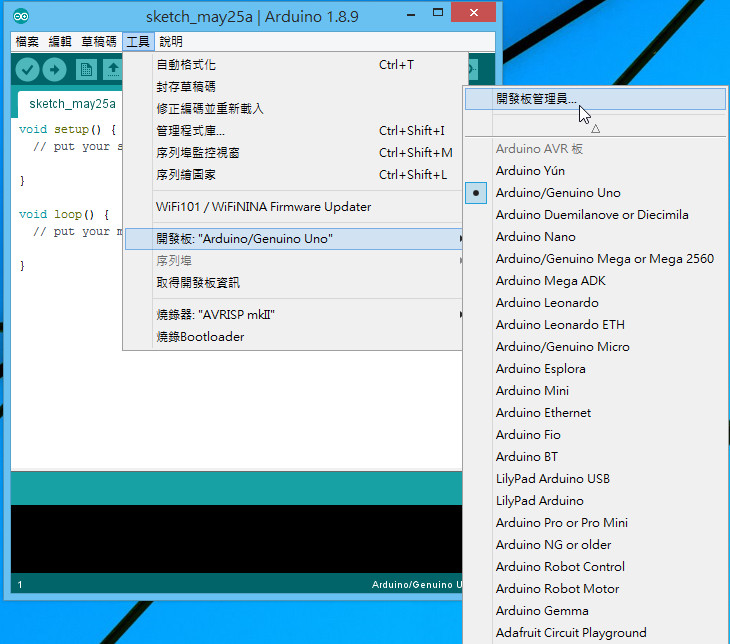Open the 說明 menu
Viewport: 730px width, 644px height.
(171, 42)
